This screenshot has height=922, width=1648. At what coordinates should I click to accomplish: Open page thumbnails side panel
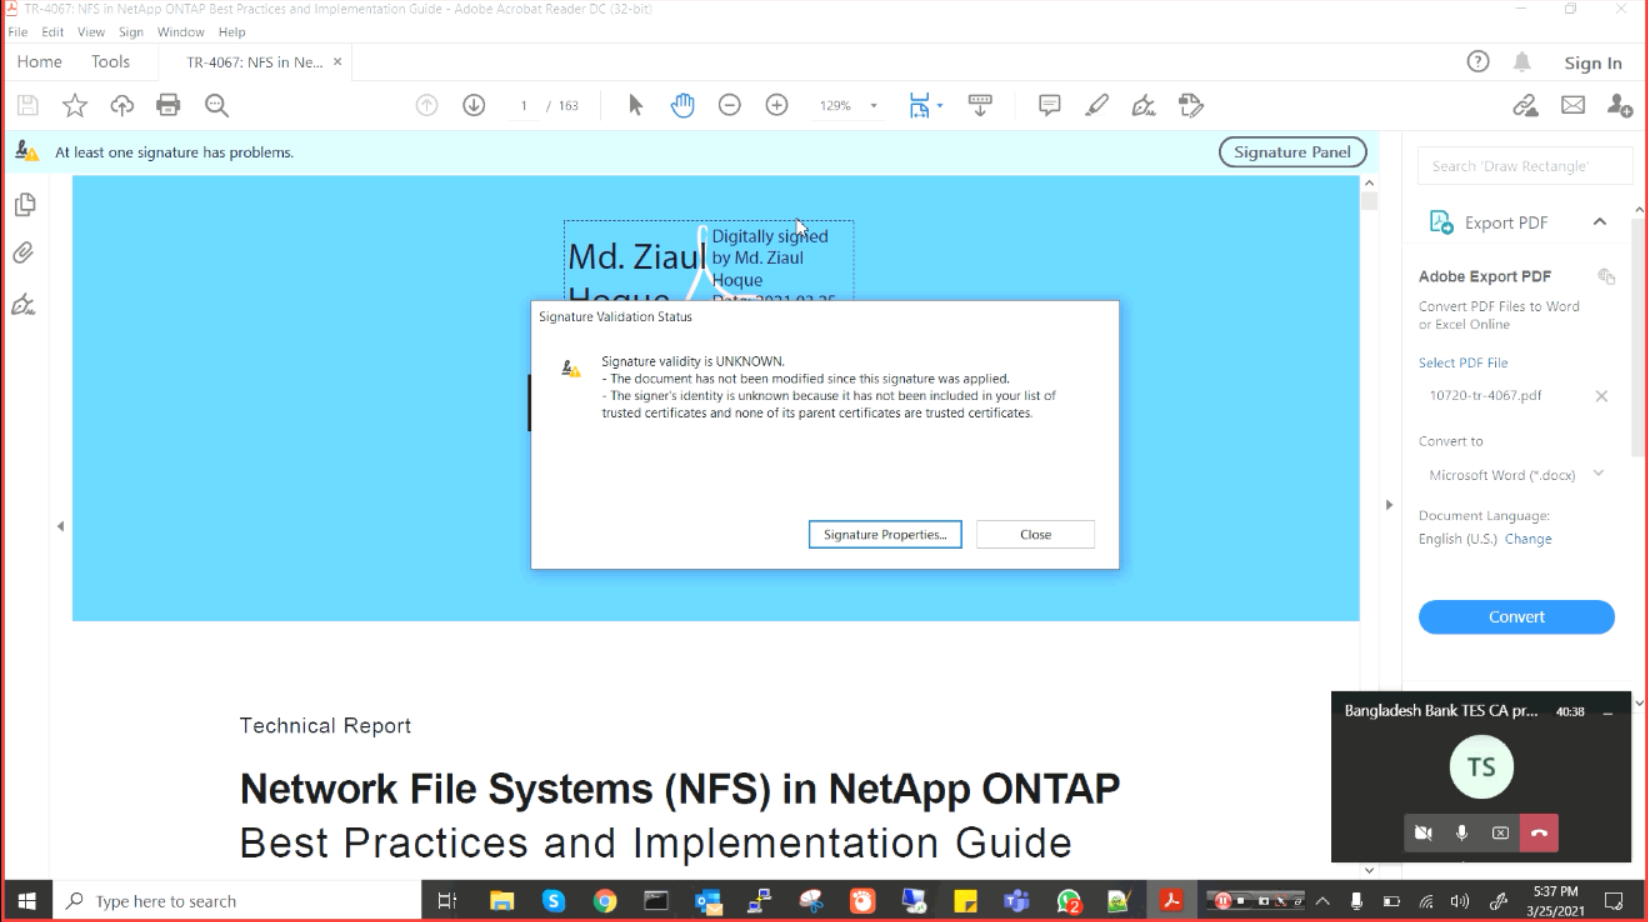[25, 205]
